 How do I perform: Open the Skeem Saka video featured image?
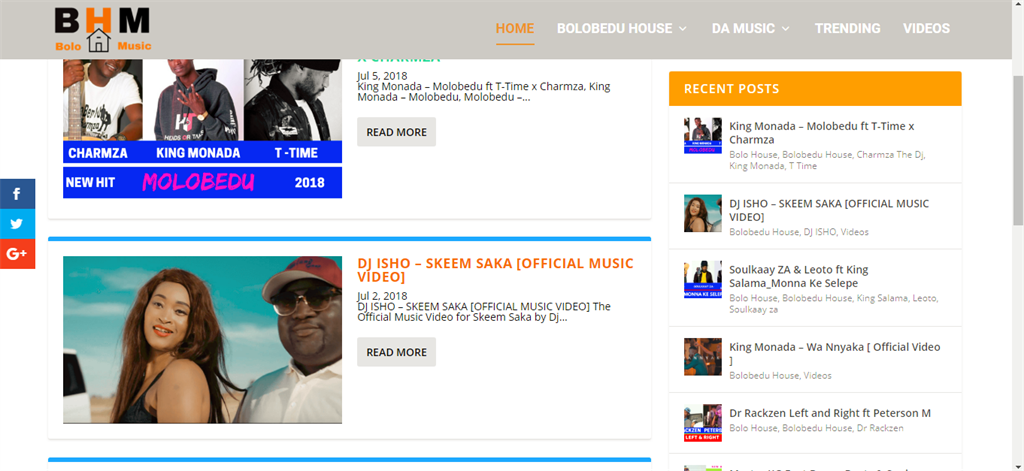click(x=202, y=340)
